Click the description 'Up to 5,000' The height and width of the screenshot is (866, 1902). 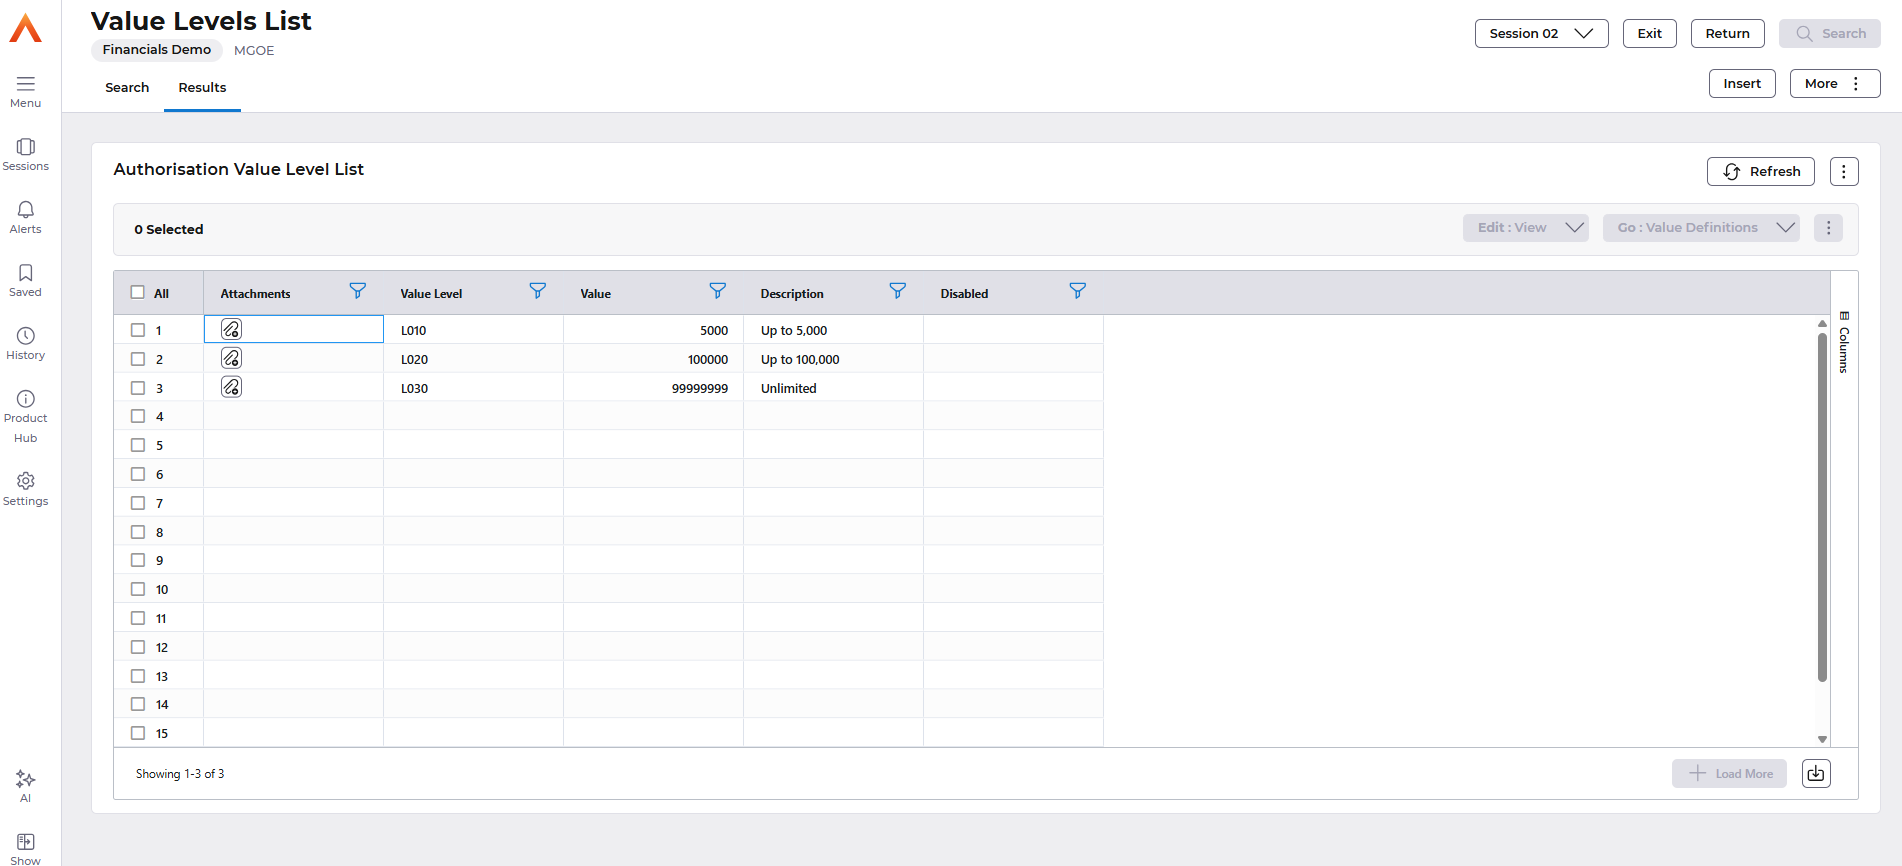(x=794, y=331)
